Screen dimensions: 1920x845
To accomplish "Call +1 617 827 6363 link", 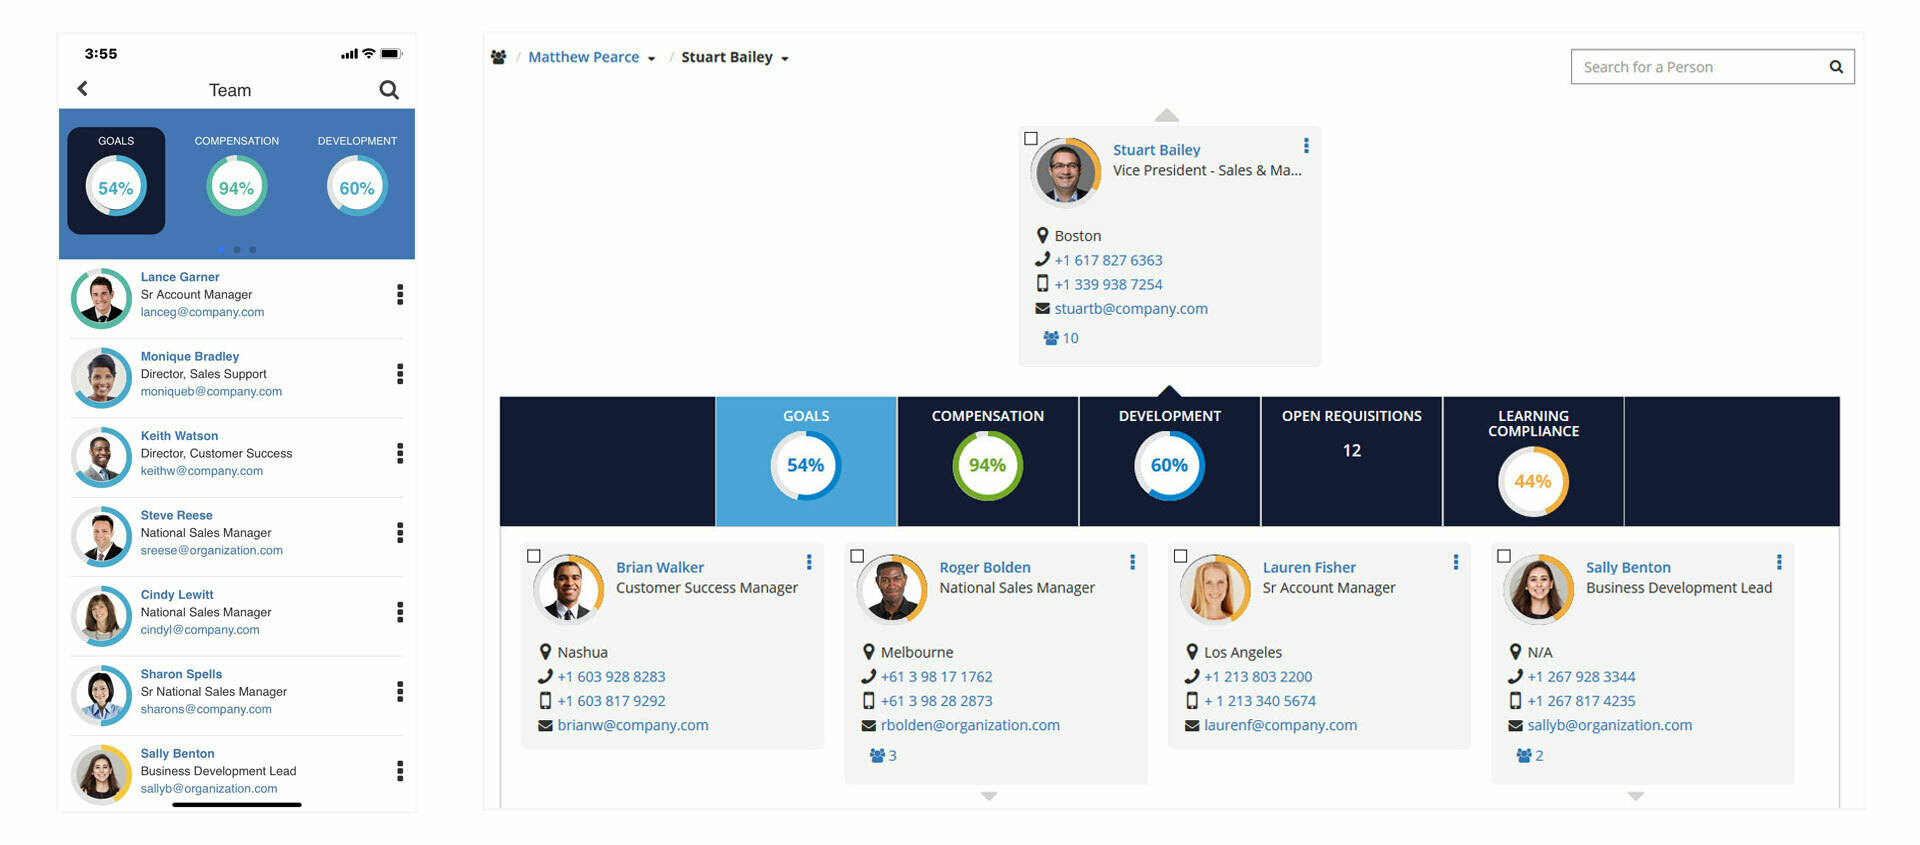I will (1108, 260).
